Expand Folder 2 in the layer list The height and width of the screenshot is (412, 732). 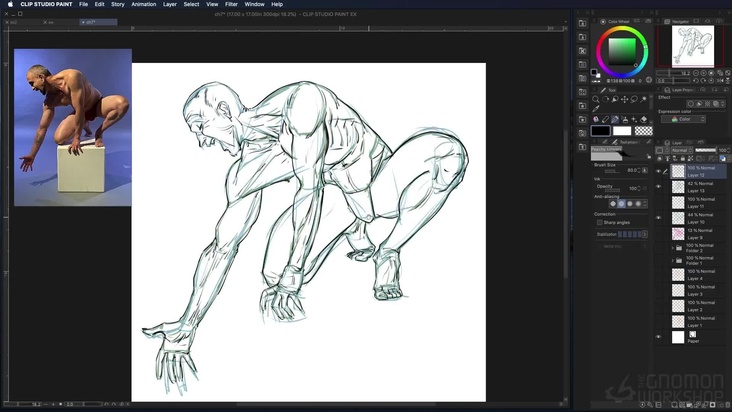672,246
